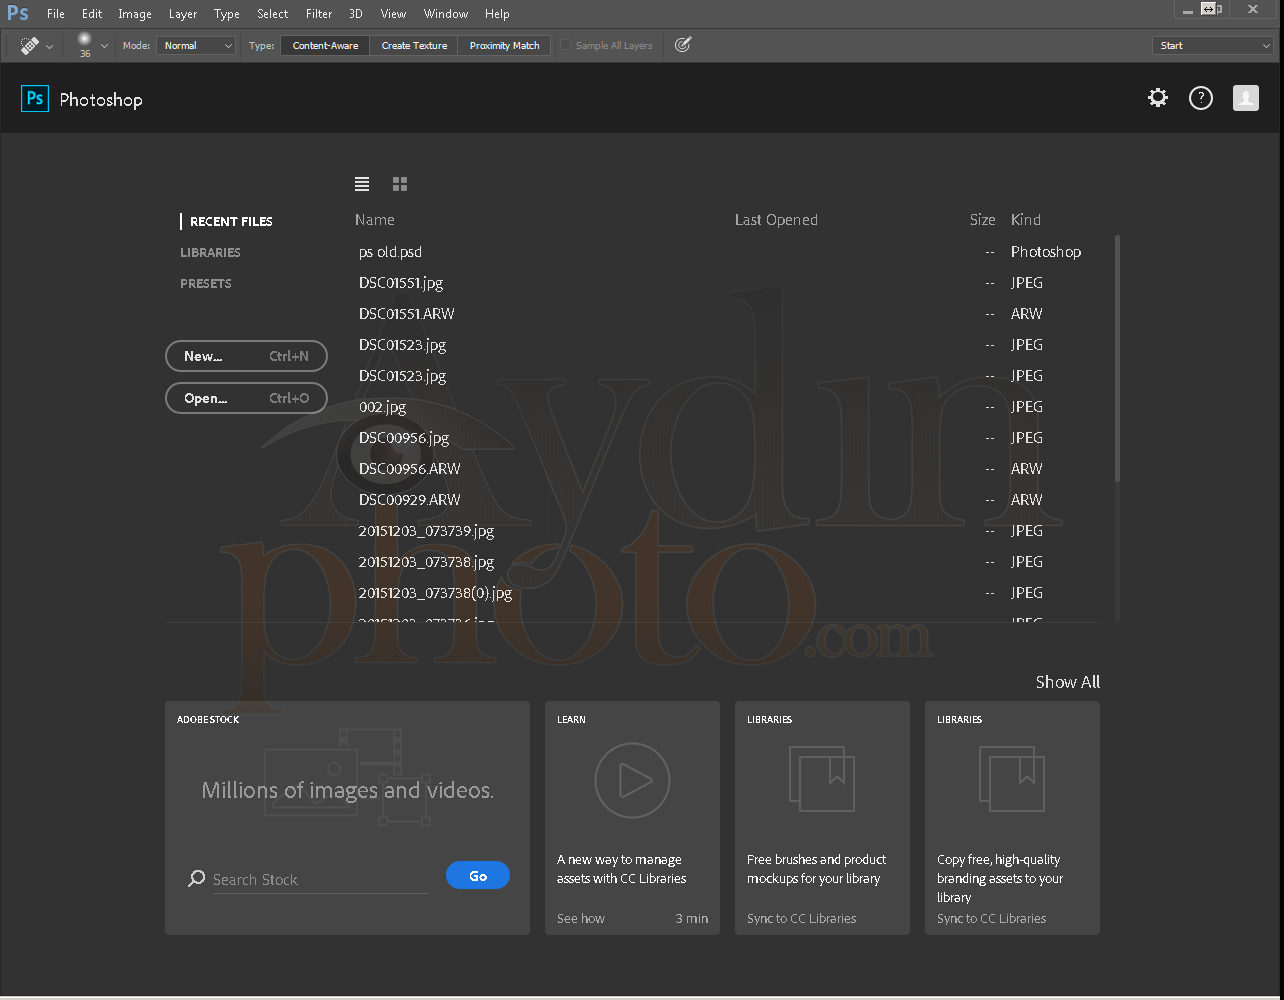This screenshot has width=1284, height=1000.
Task: Enable Sample All Layers checkbox
Action: (x=566, y=45)
